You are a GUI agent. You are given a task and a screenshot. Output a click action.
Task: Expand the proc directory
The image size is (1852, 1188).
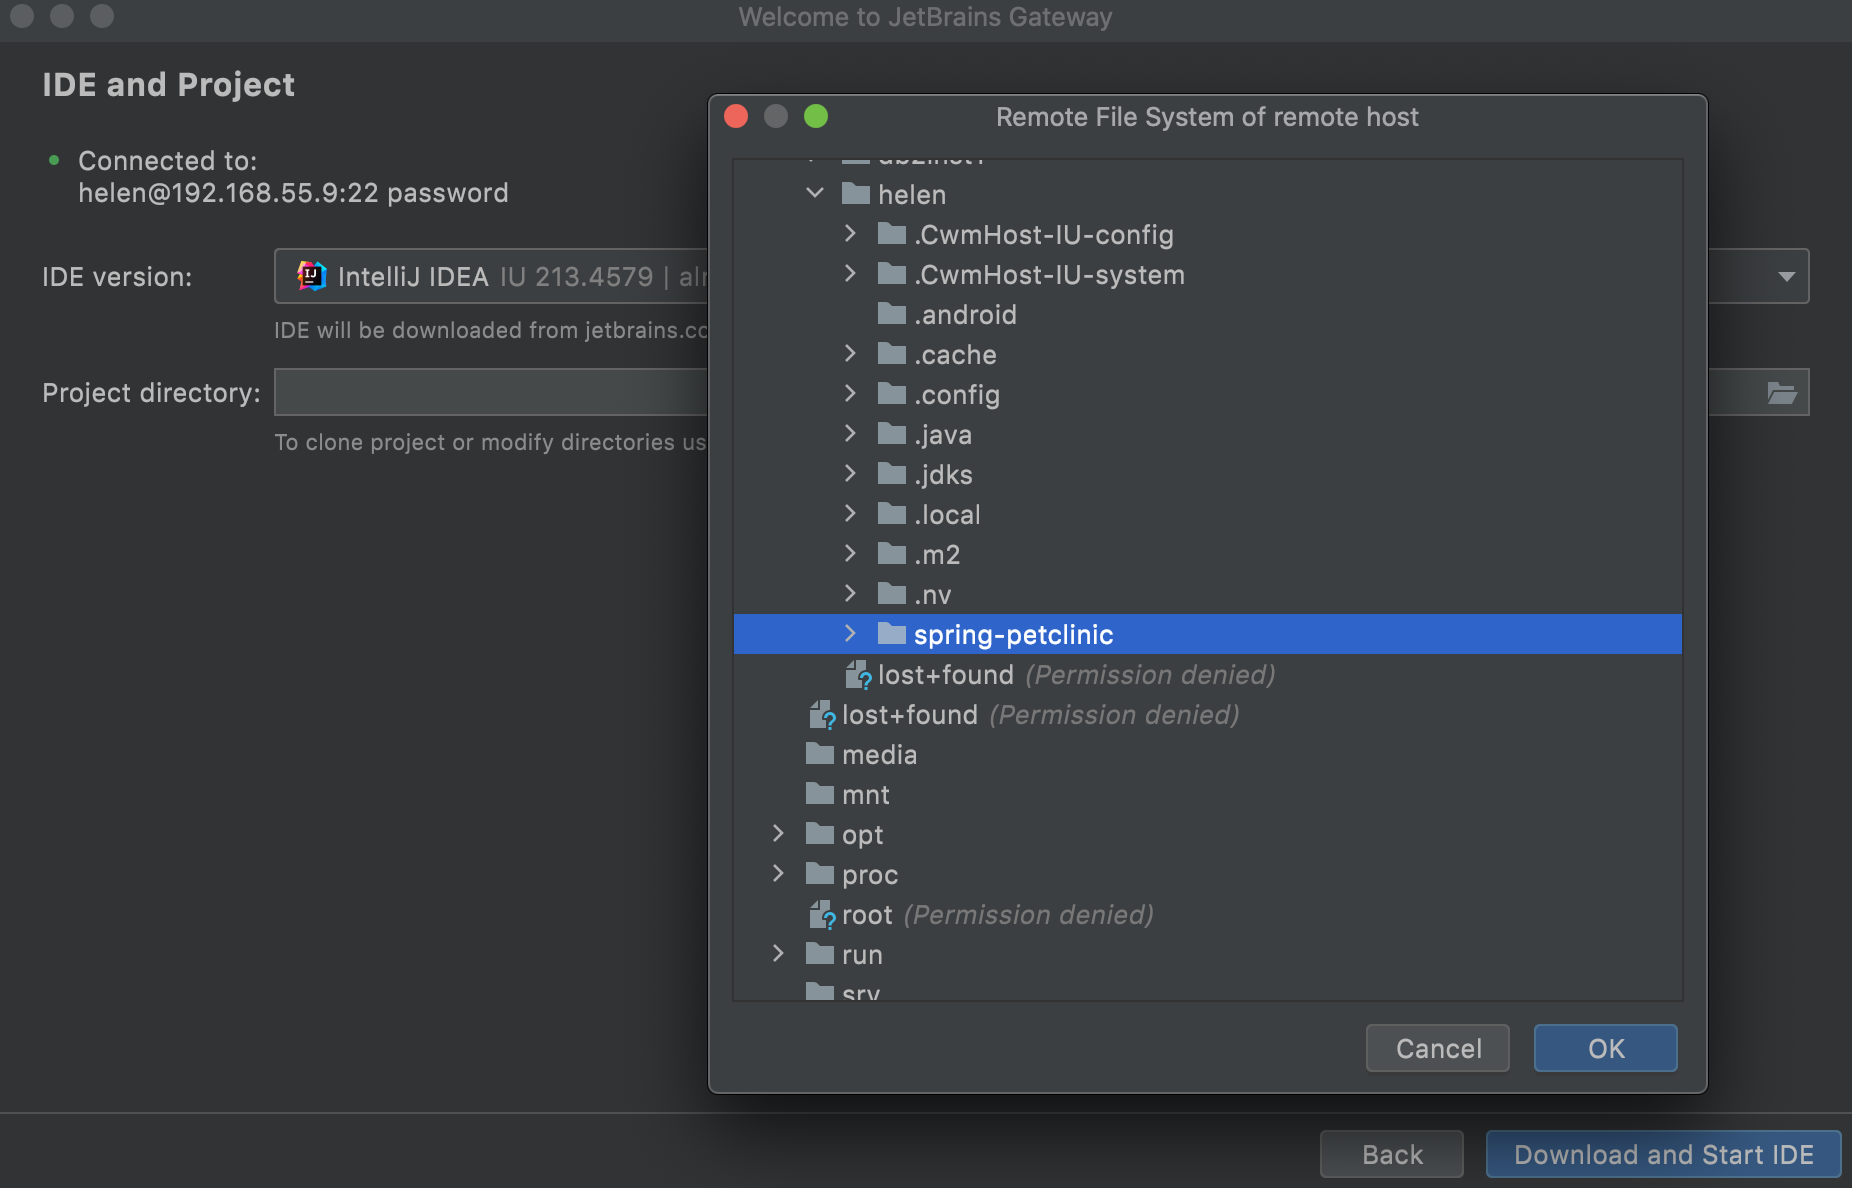point(780,874)
